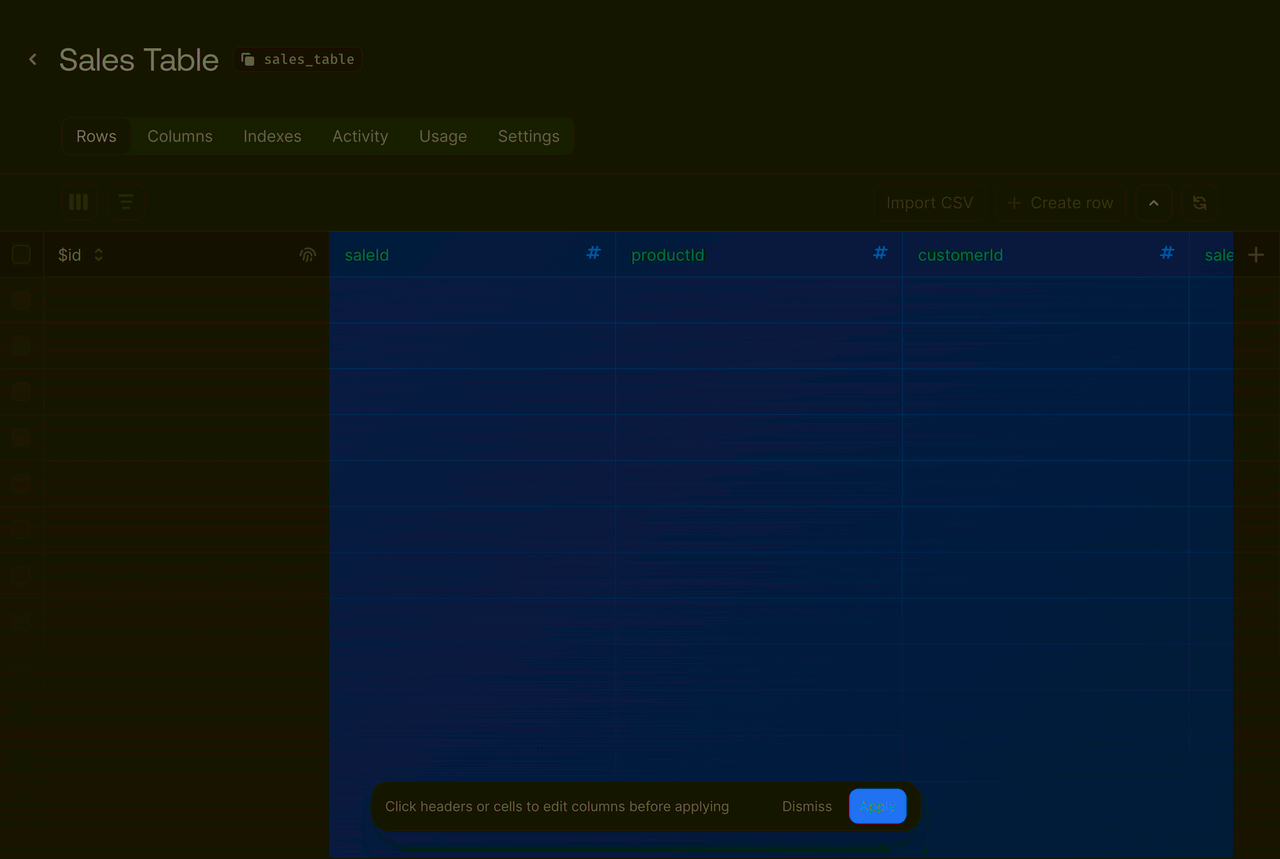1280x859 pixels.
Task: Toggle the select-all rows checkbox
Action: pos(21,254)
